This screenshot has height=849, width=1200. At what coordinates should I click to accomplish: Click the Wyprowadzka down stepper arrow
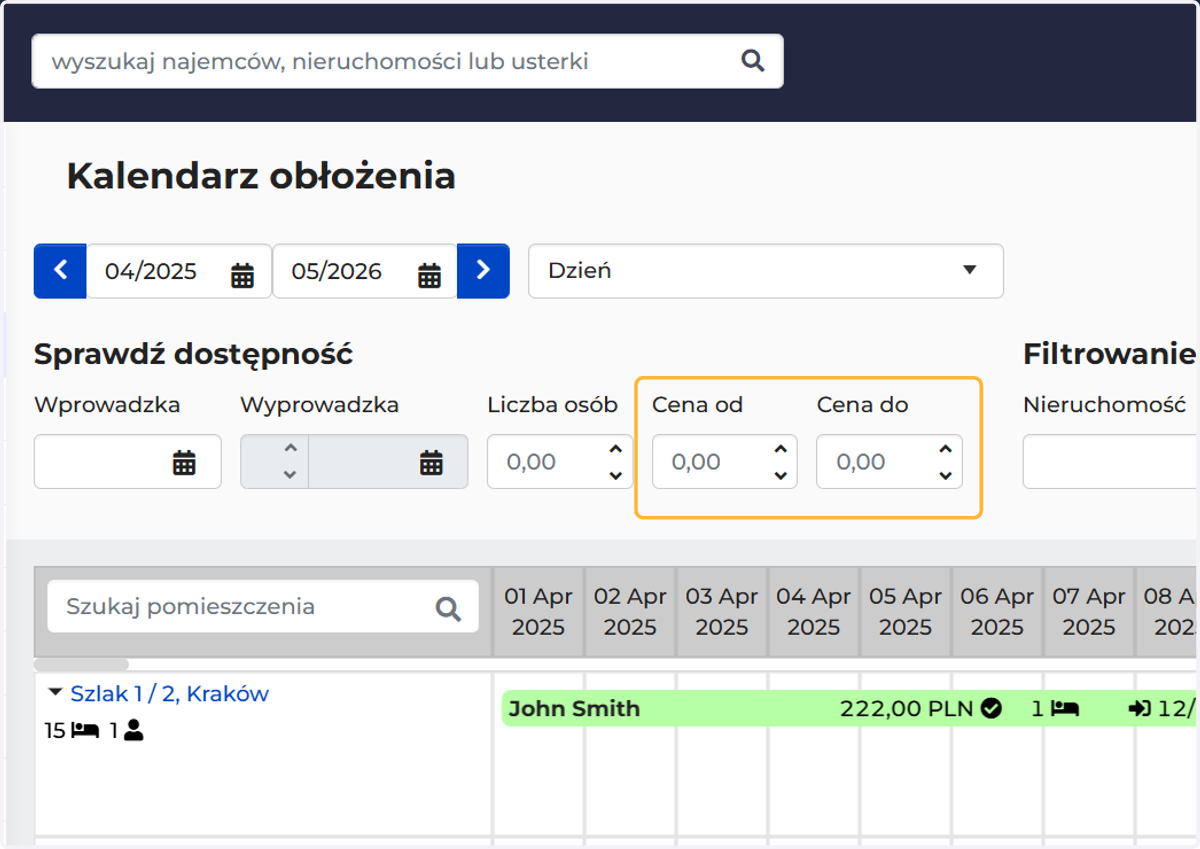pos(290,476)
